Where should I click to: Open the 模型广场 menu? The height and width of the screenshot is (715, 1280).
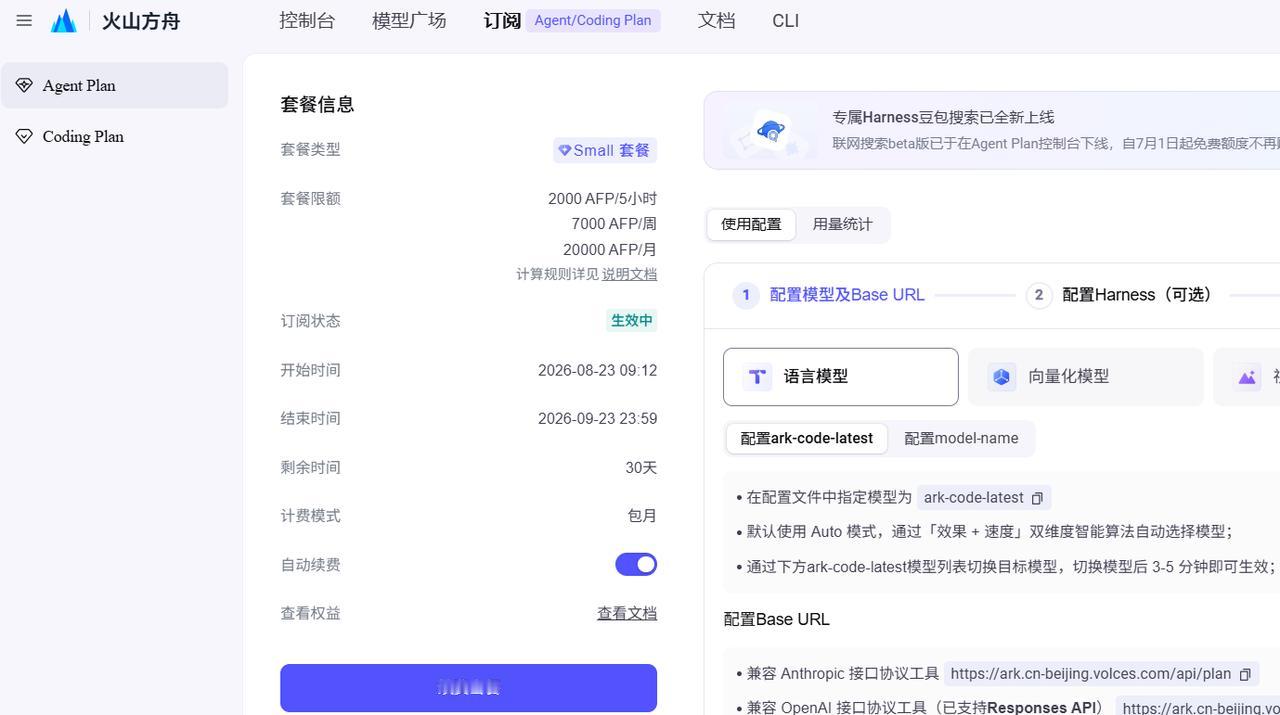(409, 20)
